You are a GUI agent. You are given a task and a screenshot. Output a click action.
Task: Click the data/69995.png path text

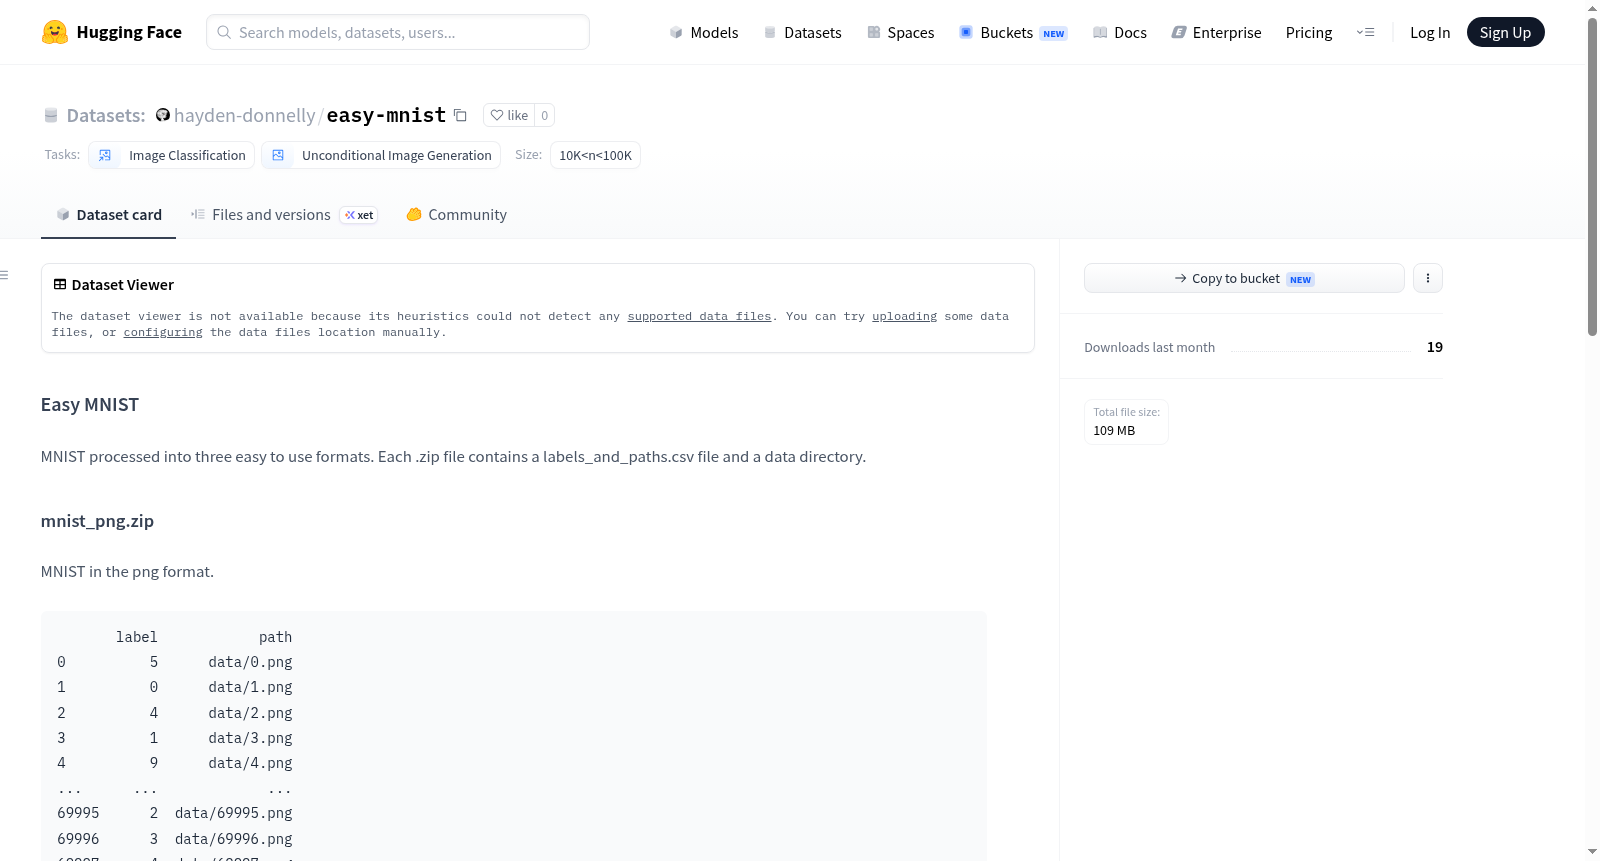coord(234,813)
